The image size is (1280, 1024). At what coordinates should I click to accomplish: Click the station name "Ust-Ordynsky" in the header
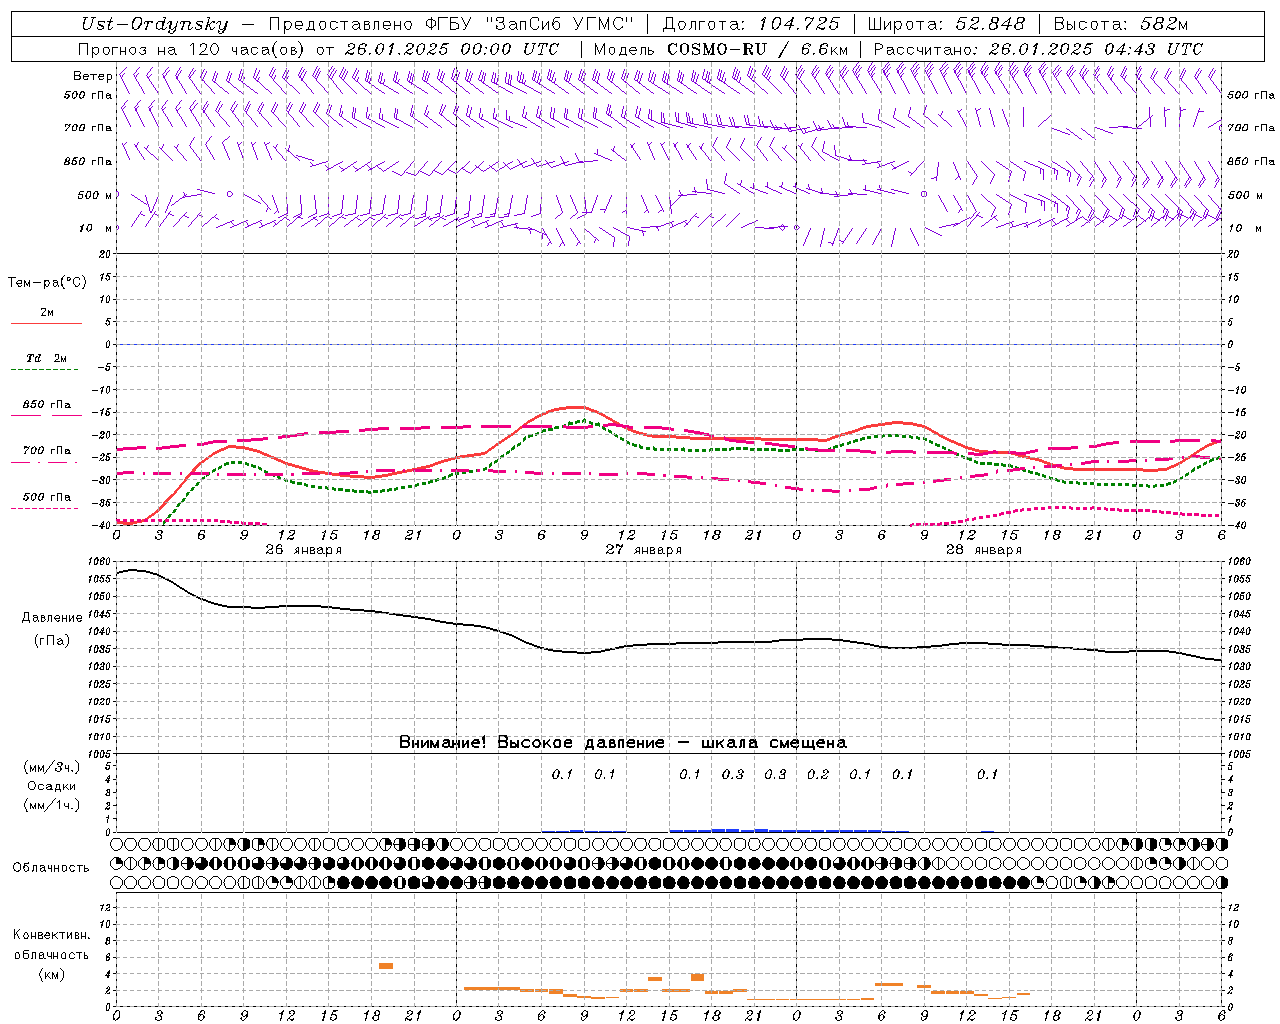click(155, 24)
